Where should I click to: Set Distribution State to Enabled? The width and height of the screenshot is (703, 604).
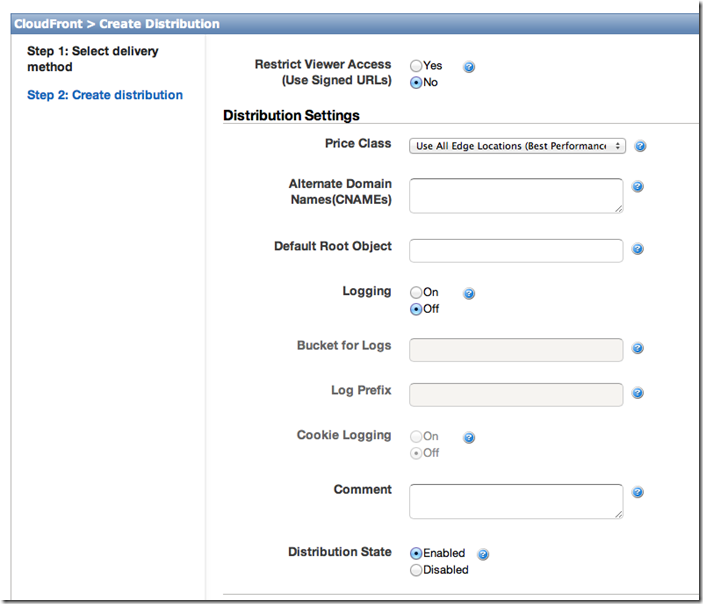pos(416,553)
